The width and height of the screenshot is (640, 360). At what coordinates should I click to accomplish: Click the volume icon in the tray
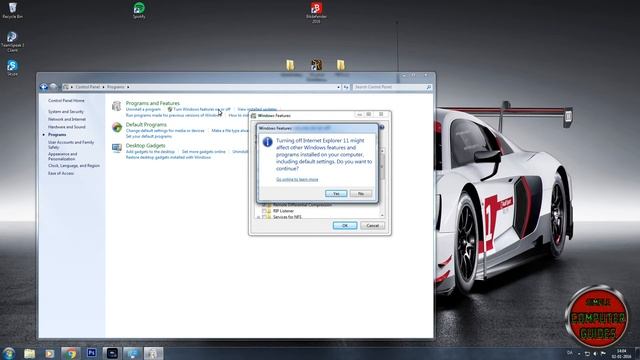click(x=595, y=353)
